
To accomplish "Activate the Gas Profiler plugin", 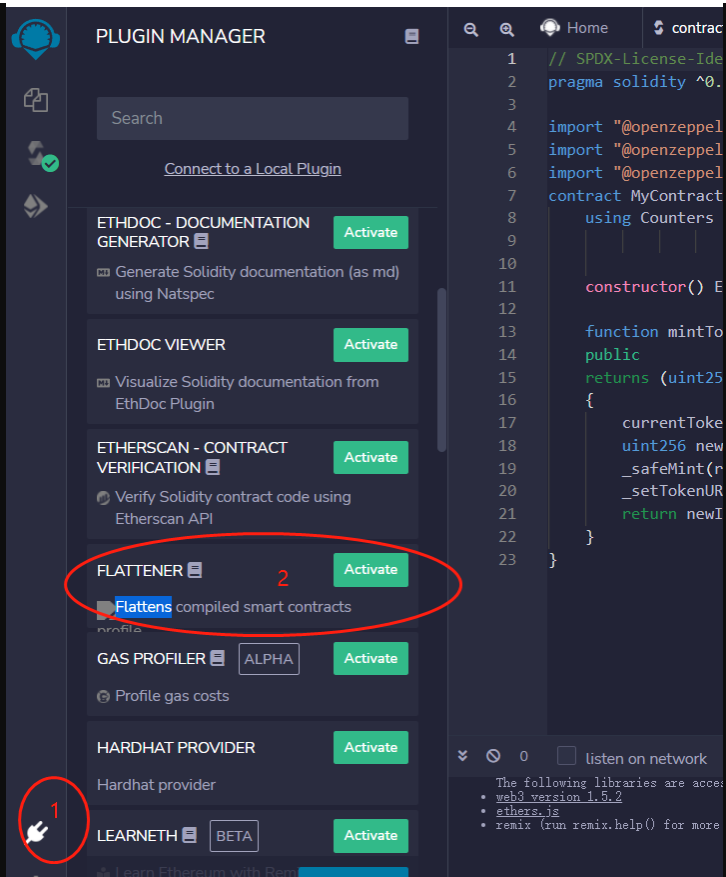I will 371,658.
